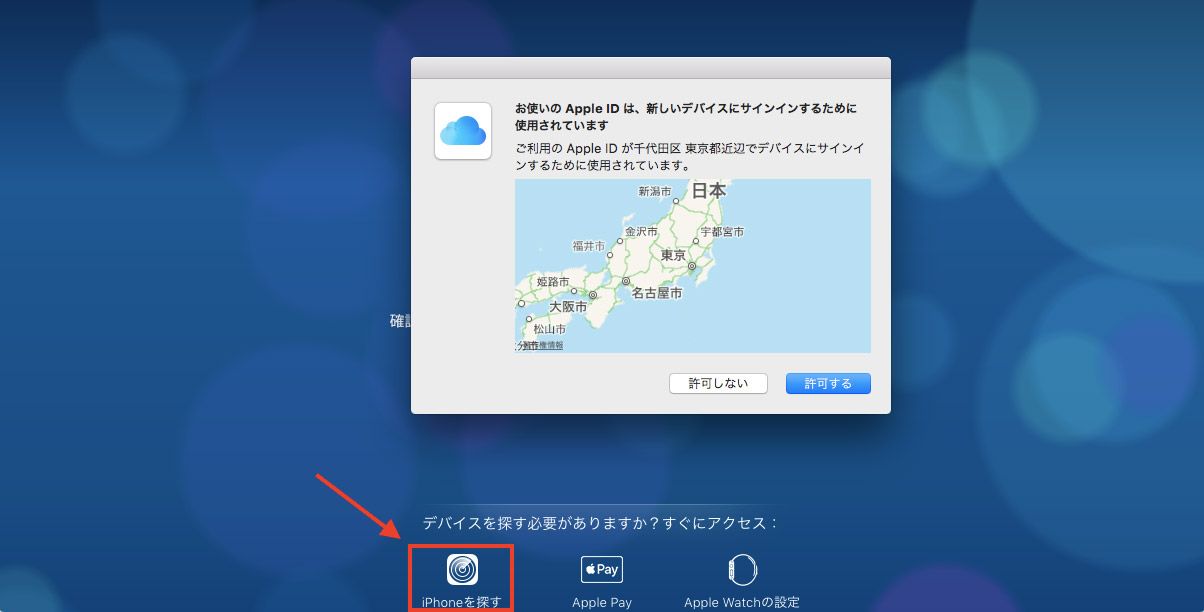The height and width of the screenshot is (612, 1204).
Task: Click the Apple Watchの設定 text label
Action: (742, 602)
